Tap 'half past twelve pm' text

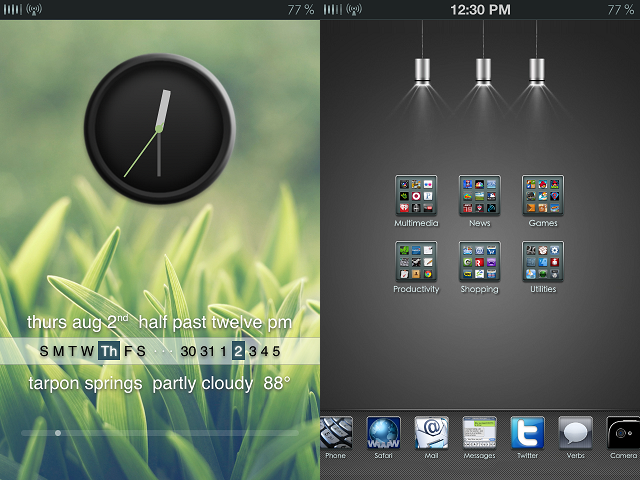[x=215, y=322]
